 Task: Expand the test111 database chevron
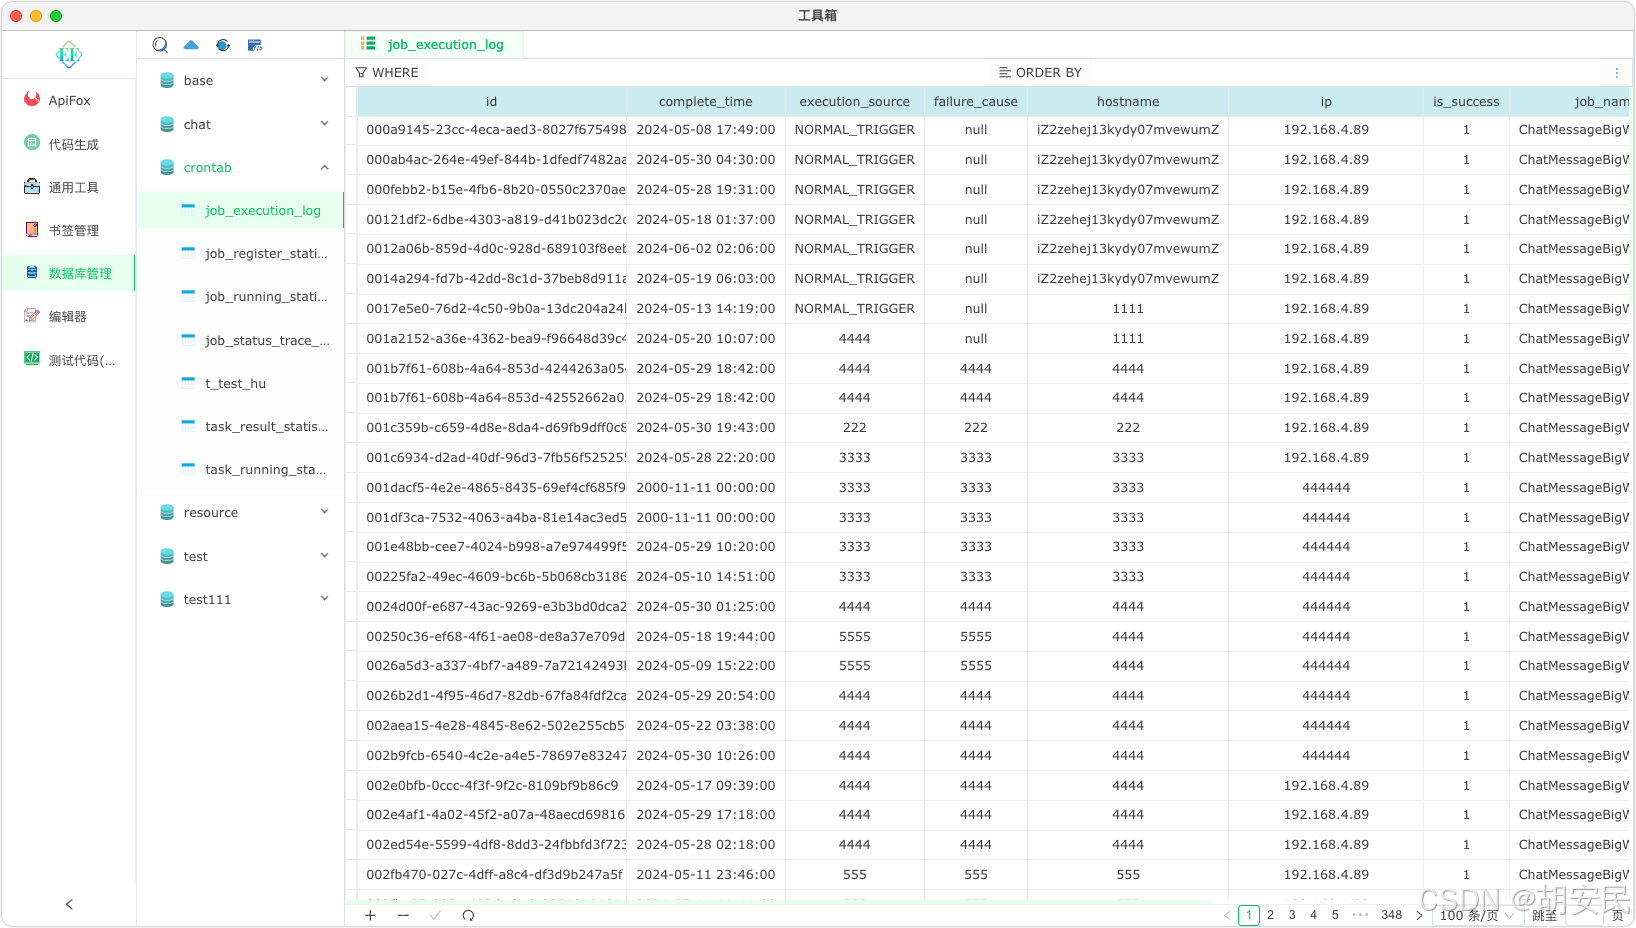[324, 599]
